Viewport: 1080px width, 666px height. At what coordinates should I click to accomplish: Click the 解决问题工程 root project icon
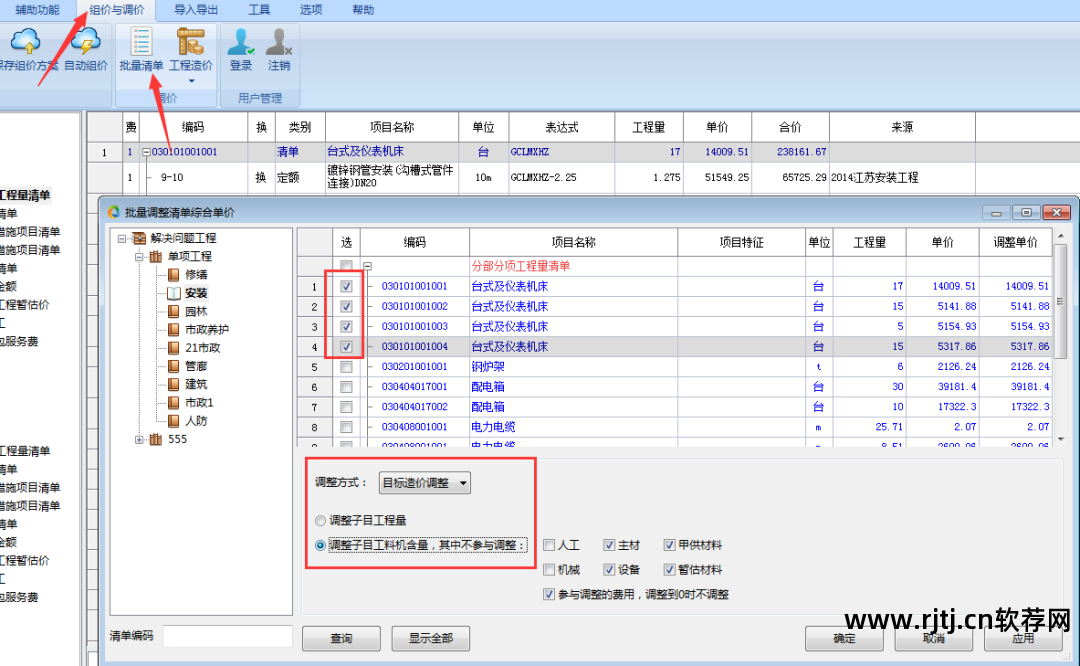[x=139, y=238]
